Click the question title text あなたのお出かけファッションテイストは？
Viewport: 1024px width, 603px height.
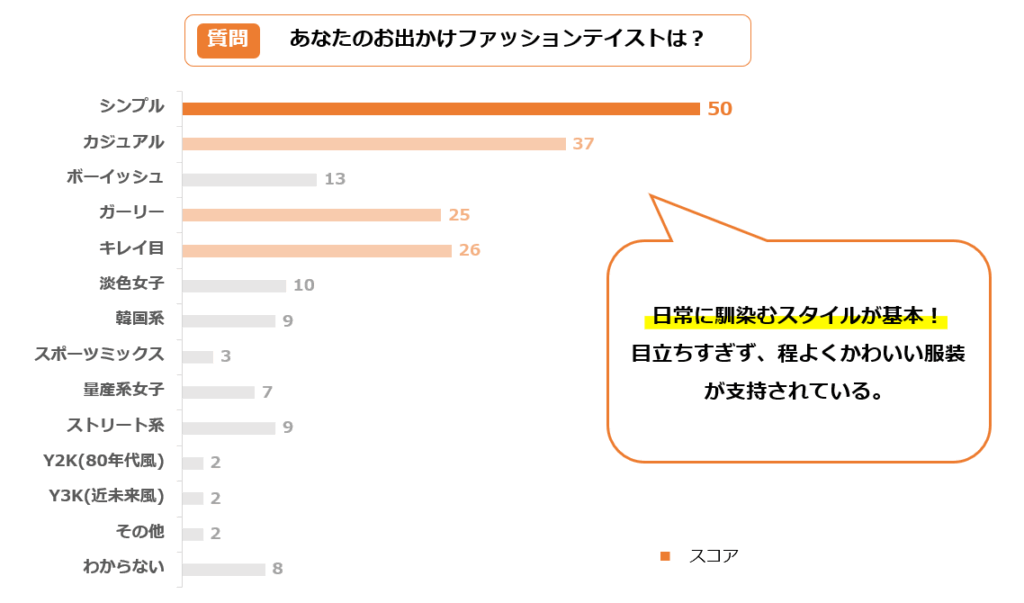pyautogui.click(x=497, y=40)
